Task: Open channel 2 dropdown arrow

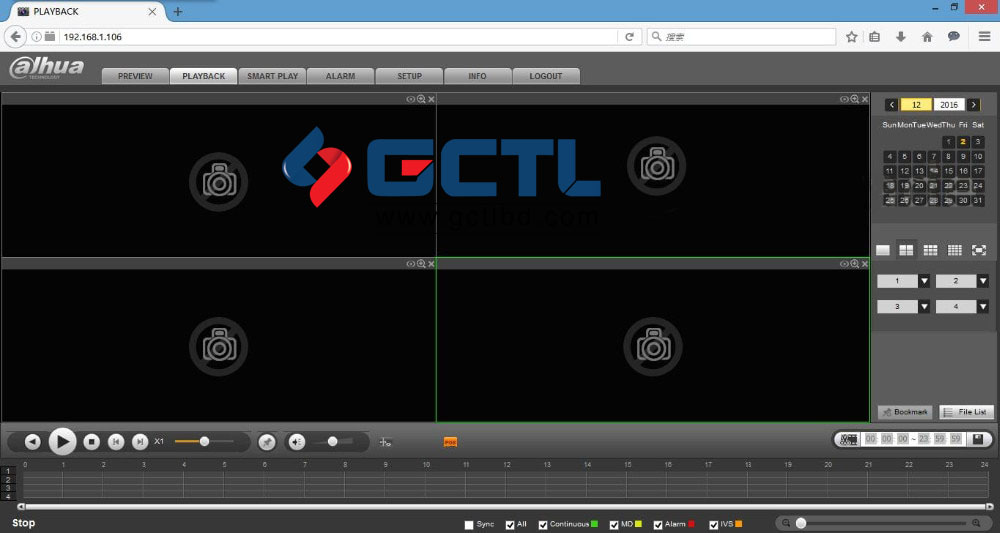Action: click(983, 281)
